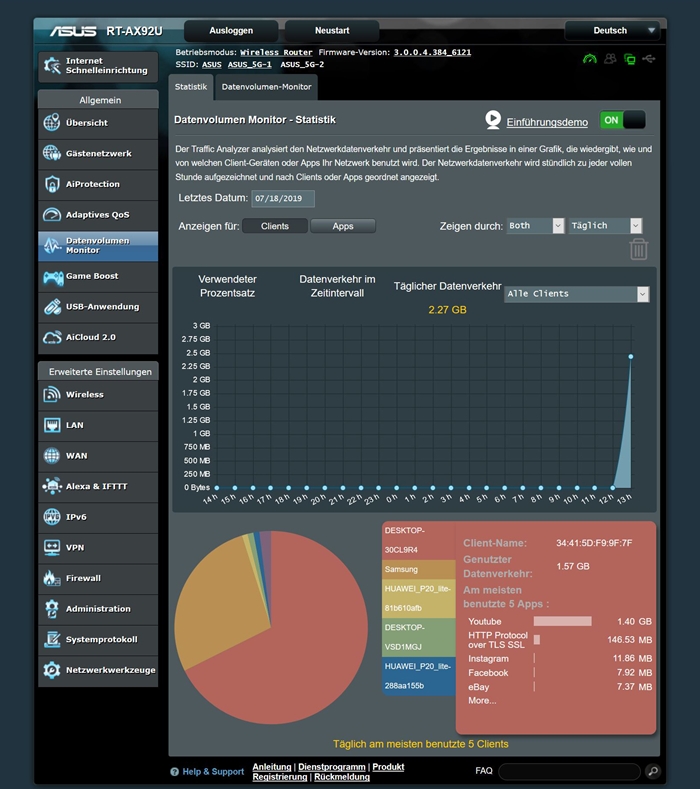
Task: Click the green network clients status icon
Action: pyautogui.click(x=629, y=59)
